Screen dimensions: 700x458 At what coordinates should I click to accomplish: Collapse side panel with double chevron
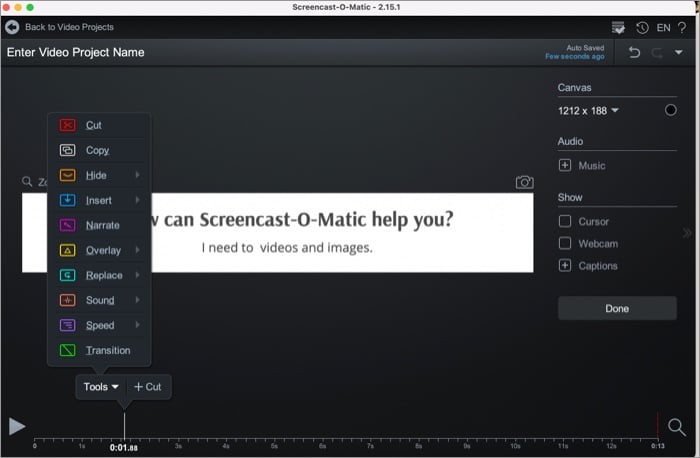(x=688, y=233)
